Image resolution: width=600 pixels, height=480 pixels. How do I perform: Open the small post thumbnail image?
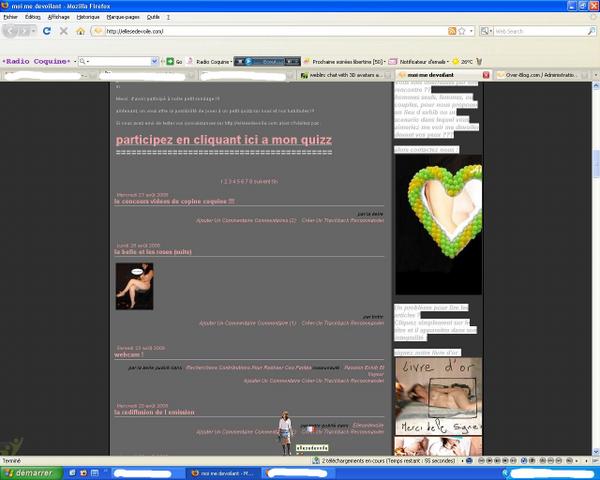134,286
